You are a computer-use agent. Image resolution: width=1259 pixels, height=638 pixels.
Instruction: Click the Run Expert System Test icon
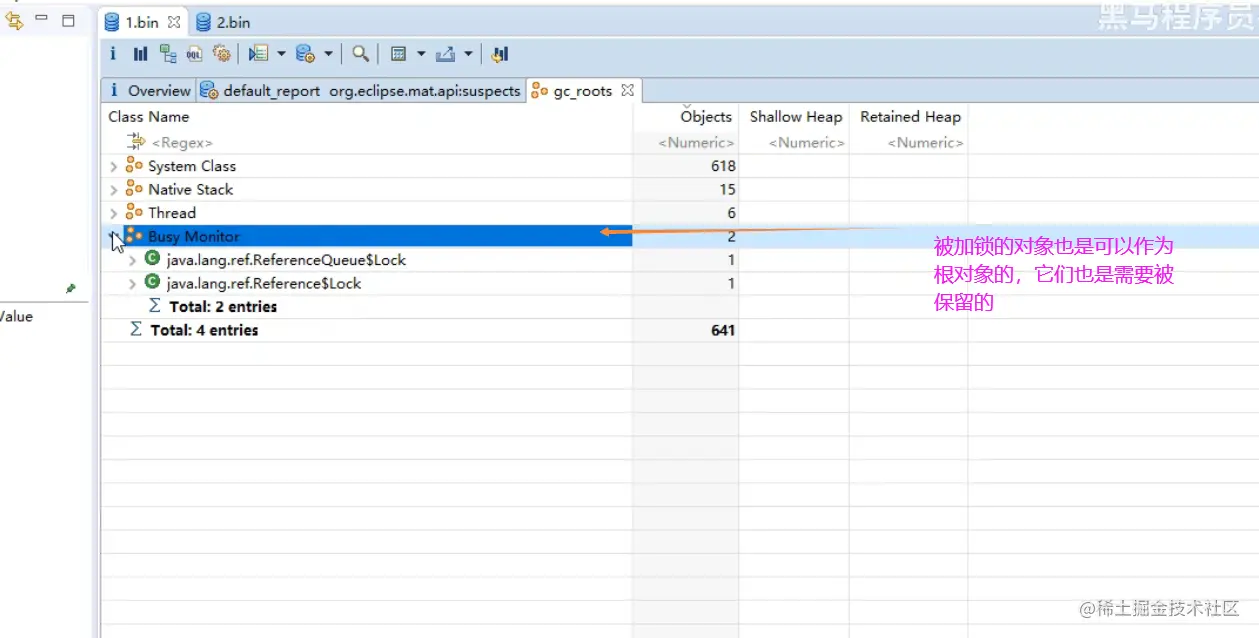tap(259, 54)
